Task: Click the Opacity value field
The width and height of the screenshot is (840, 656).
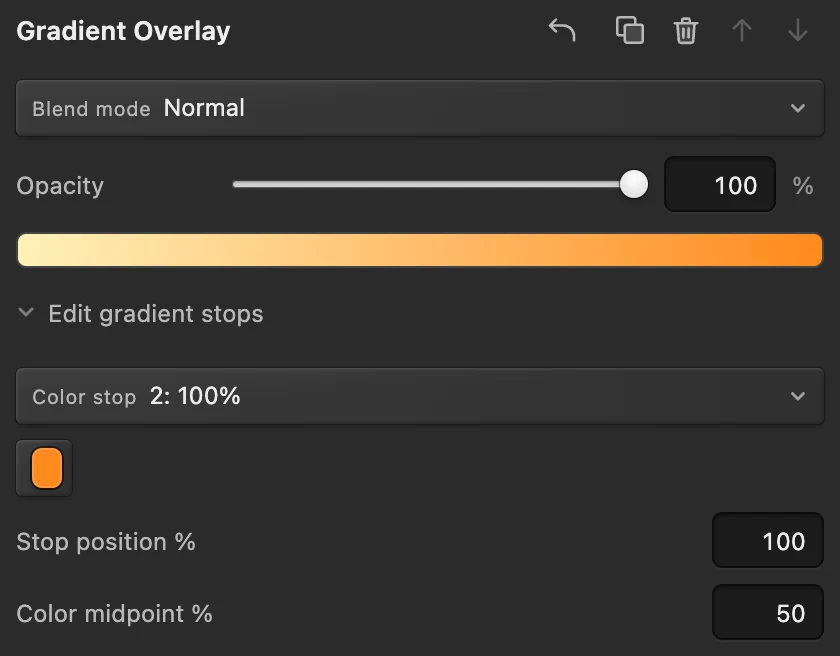Action: (720, 184)
